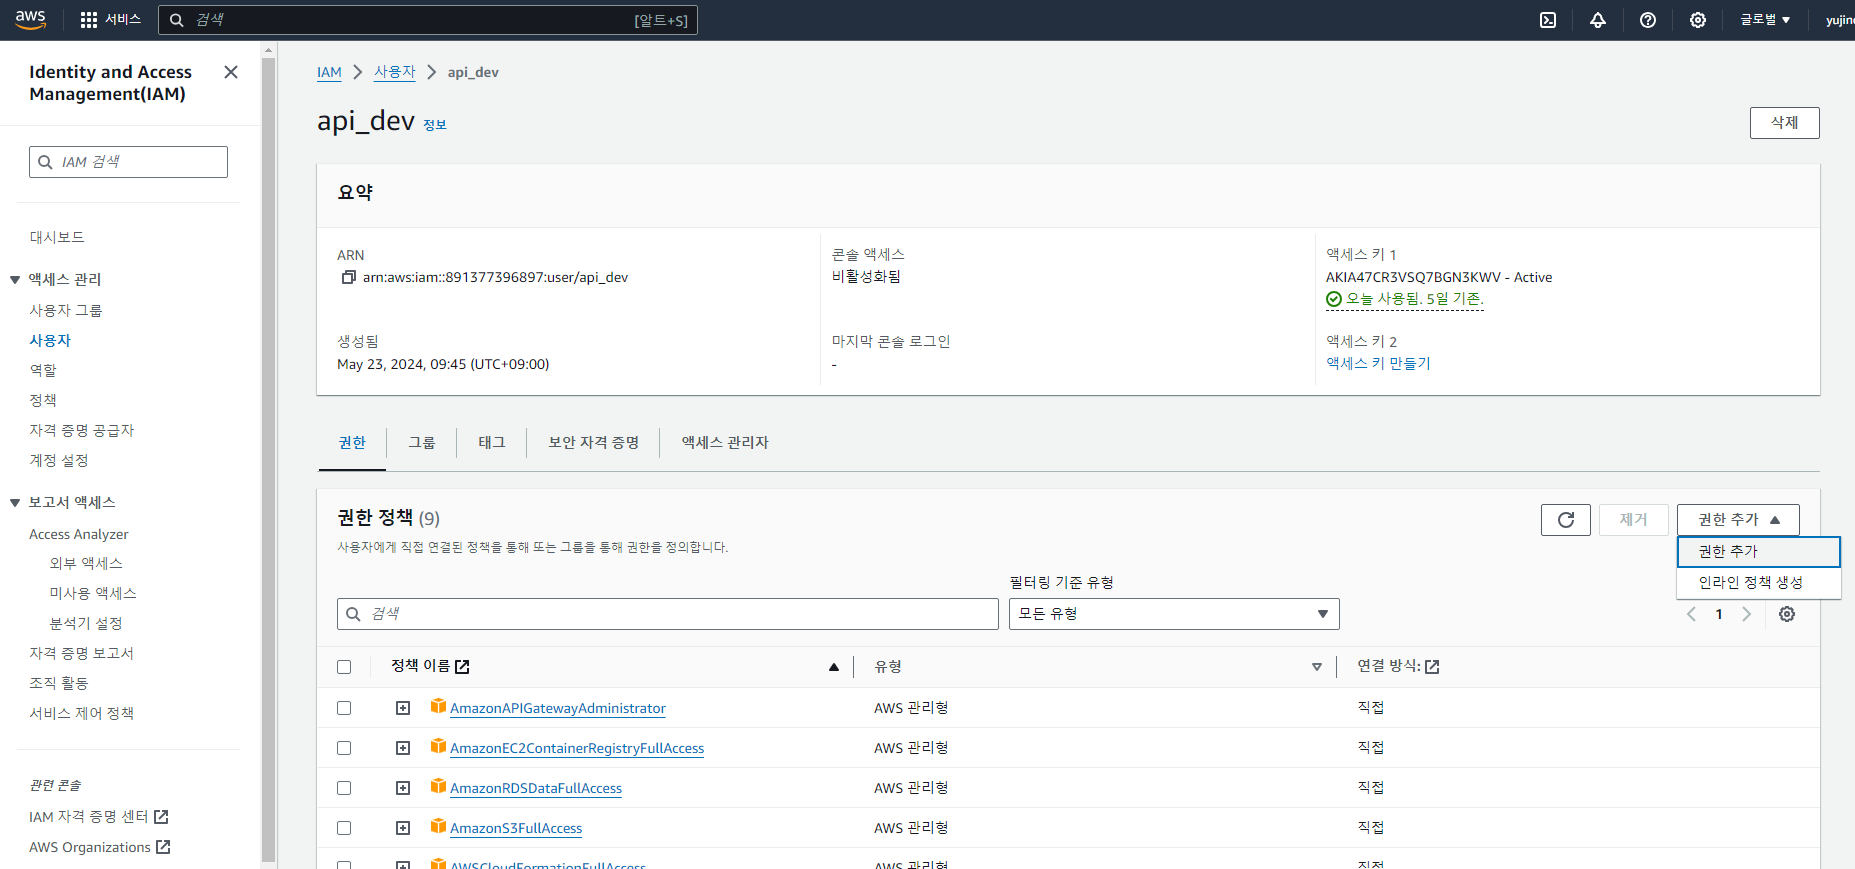Image resolution: width=1855 pixels, height=869 pixels.
Task: Launch CloudShell from the top bar
Action: click(x=1548, y=20)
